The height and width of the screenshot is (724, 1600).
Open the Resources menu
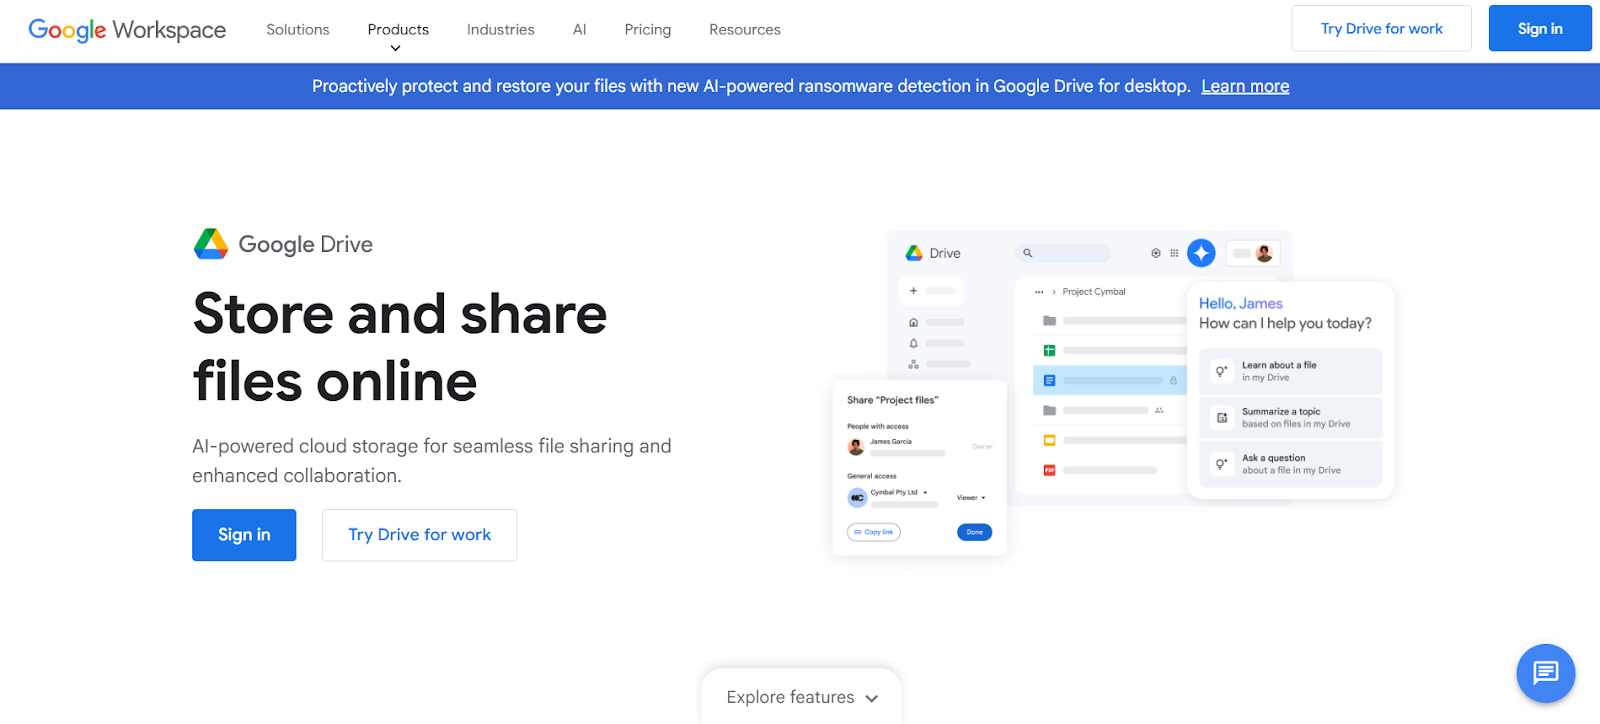(745, 30)
